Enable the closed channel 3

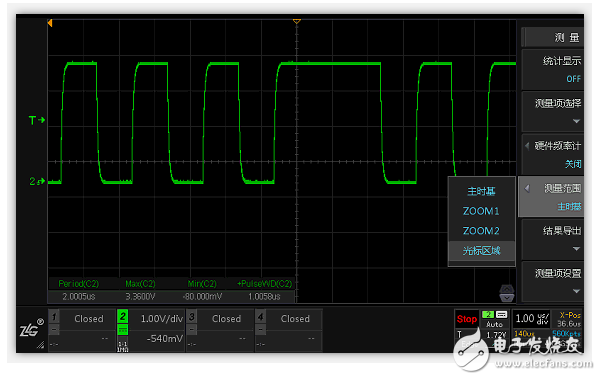220,330
